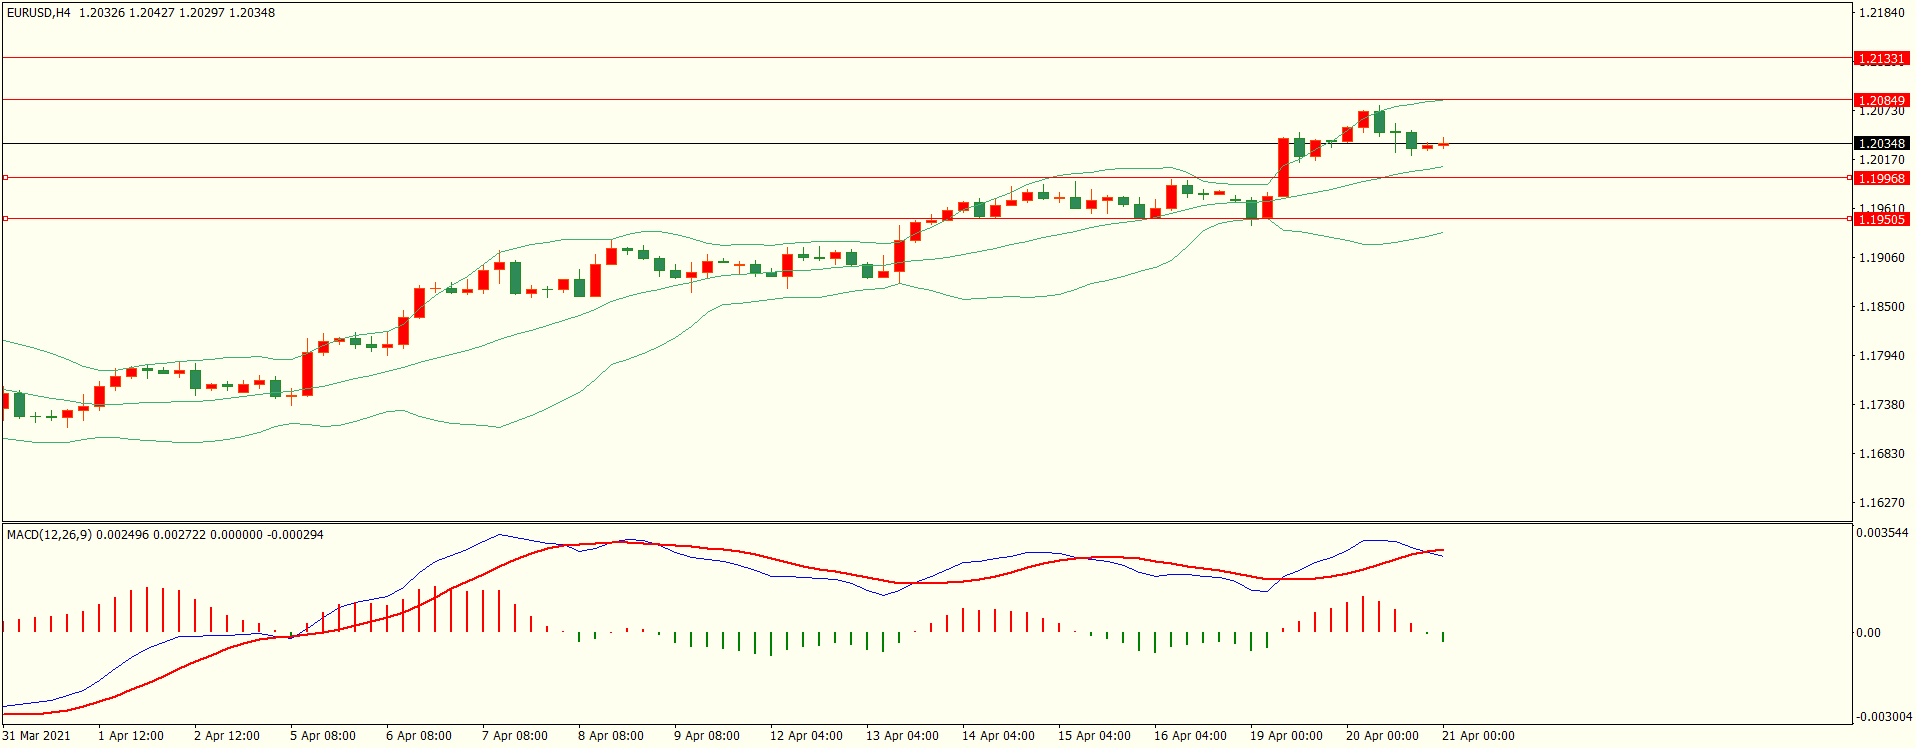Click the MACD 0.003544 scale value
The width and height of the screenshot is (1916, 748).
(1882, 533)
